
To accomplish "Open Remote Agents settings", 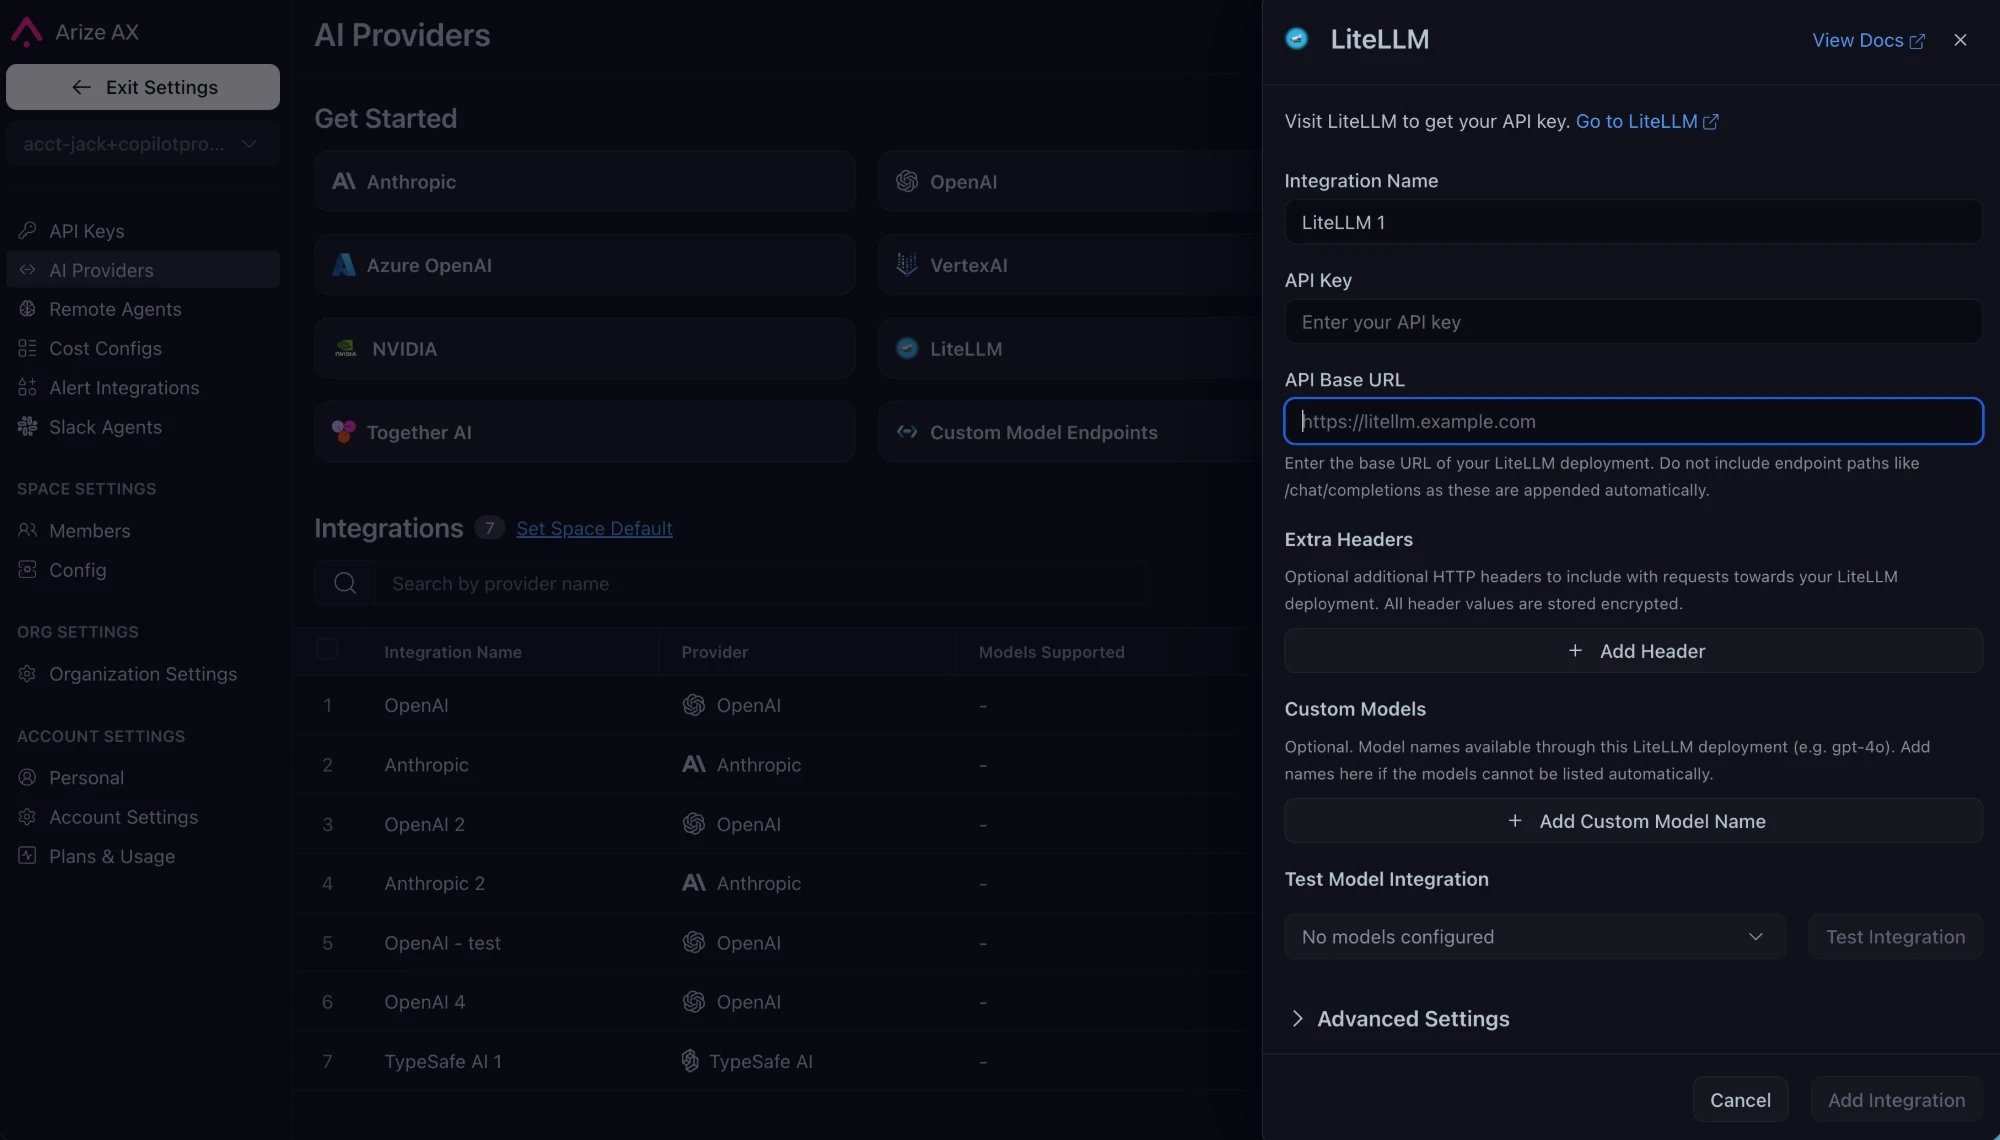I will (143, 309).
